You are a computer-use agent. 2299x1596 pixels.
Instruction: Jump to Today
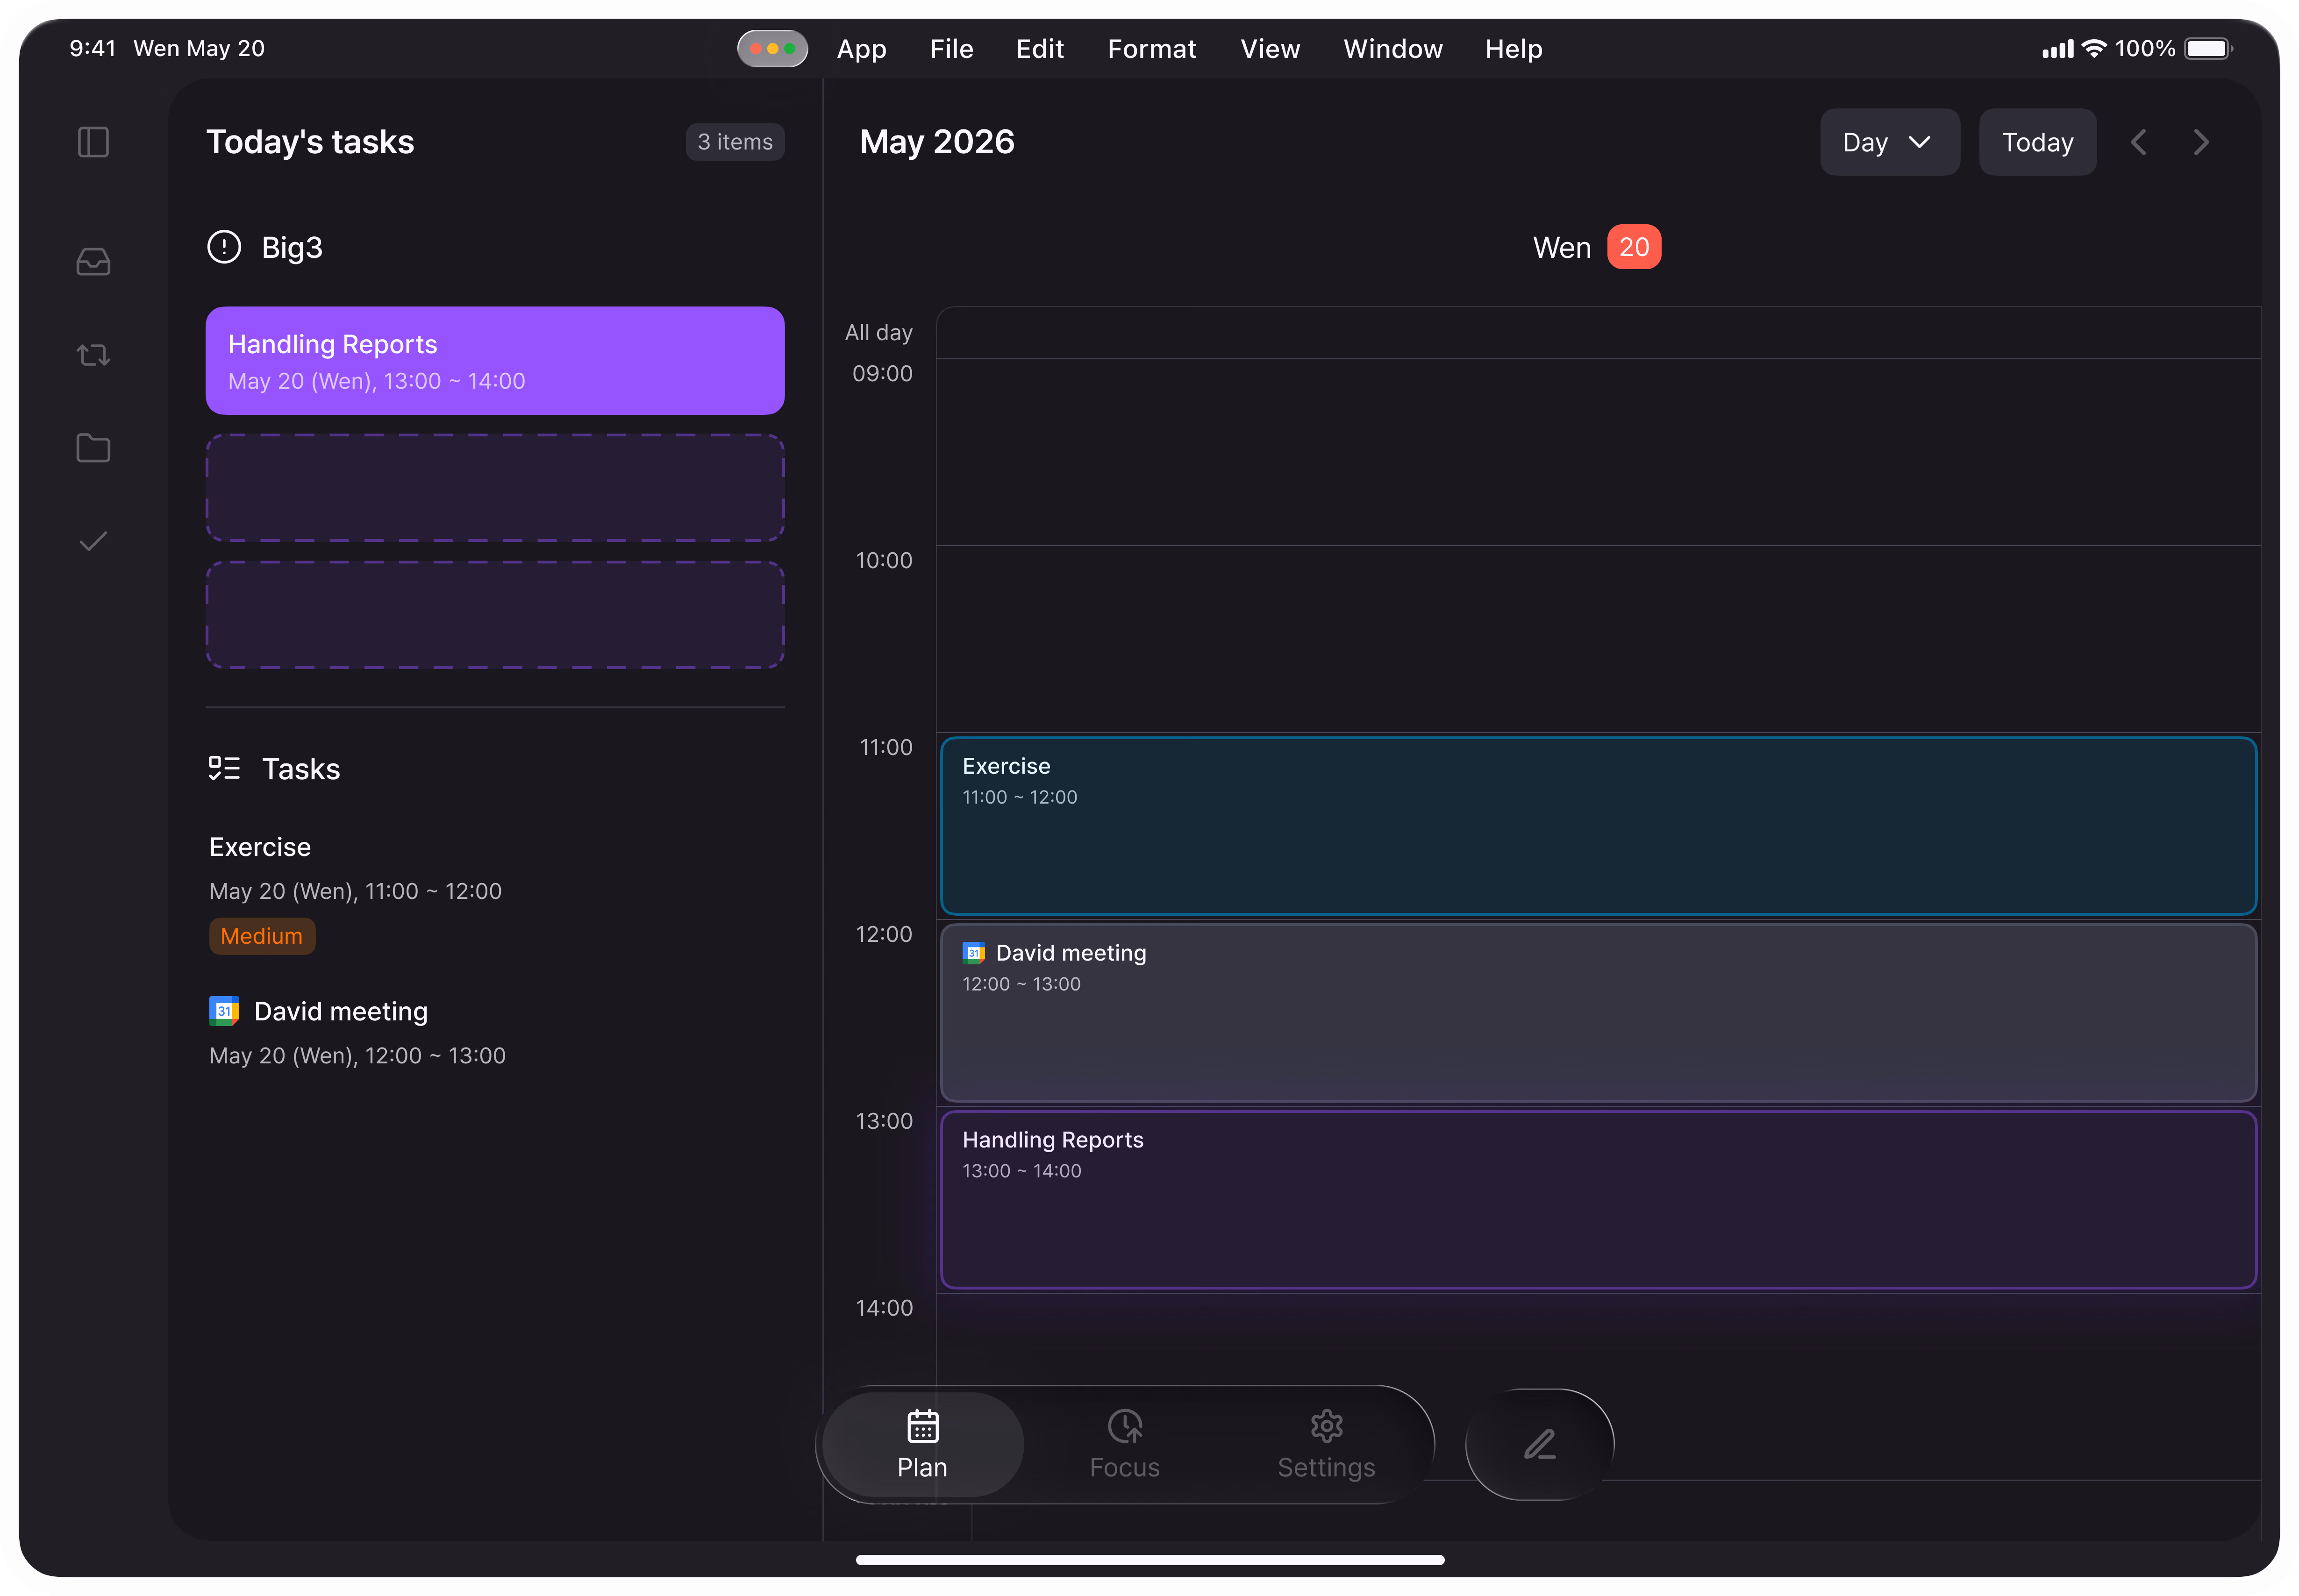2037,142
